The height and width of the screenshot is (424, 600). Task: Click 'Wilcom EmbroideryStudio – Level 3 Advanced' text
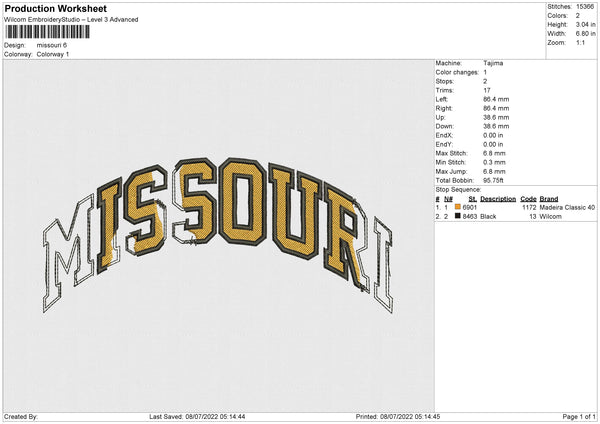(71, 20)
